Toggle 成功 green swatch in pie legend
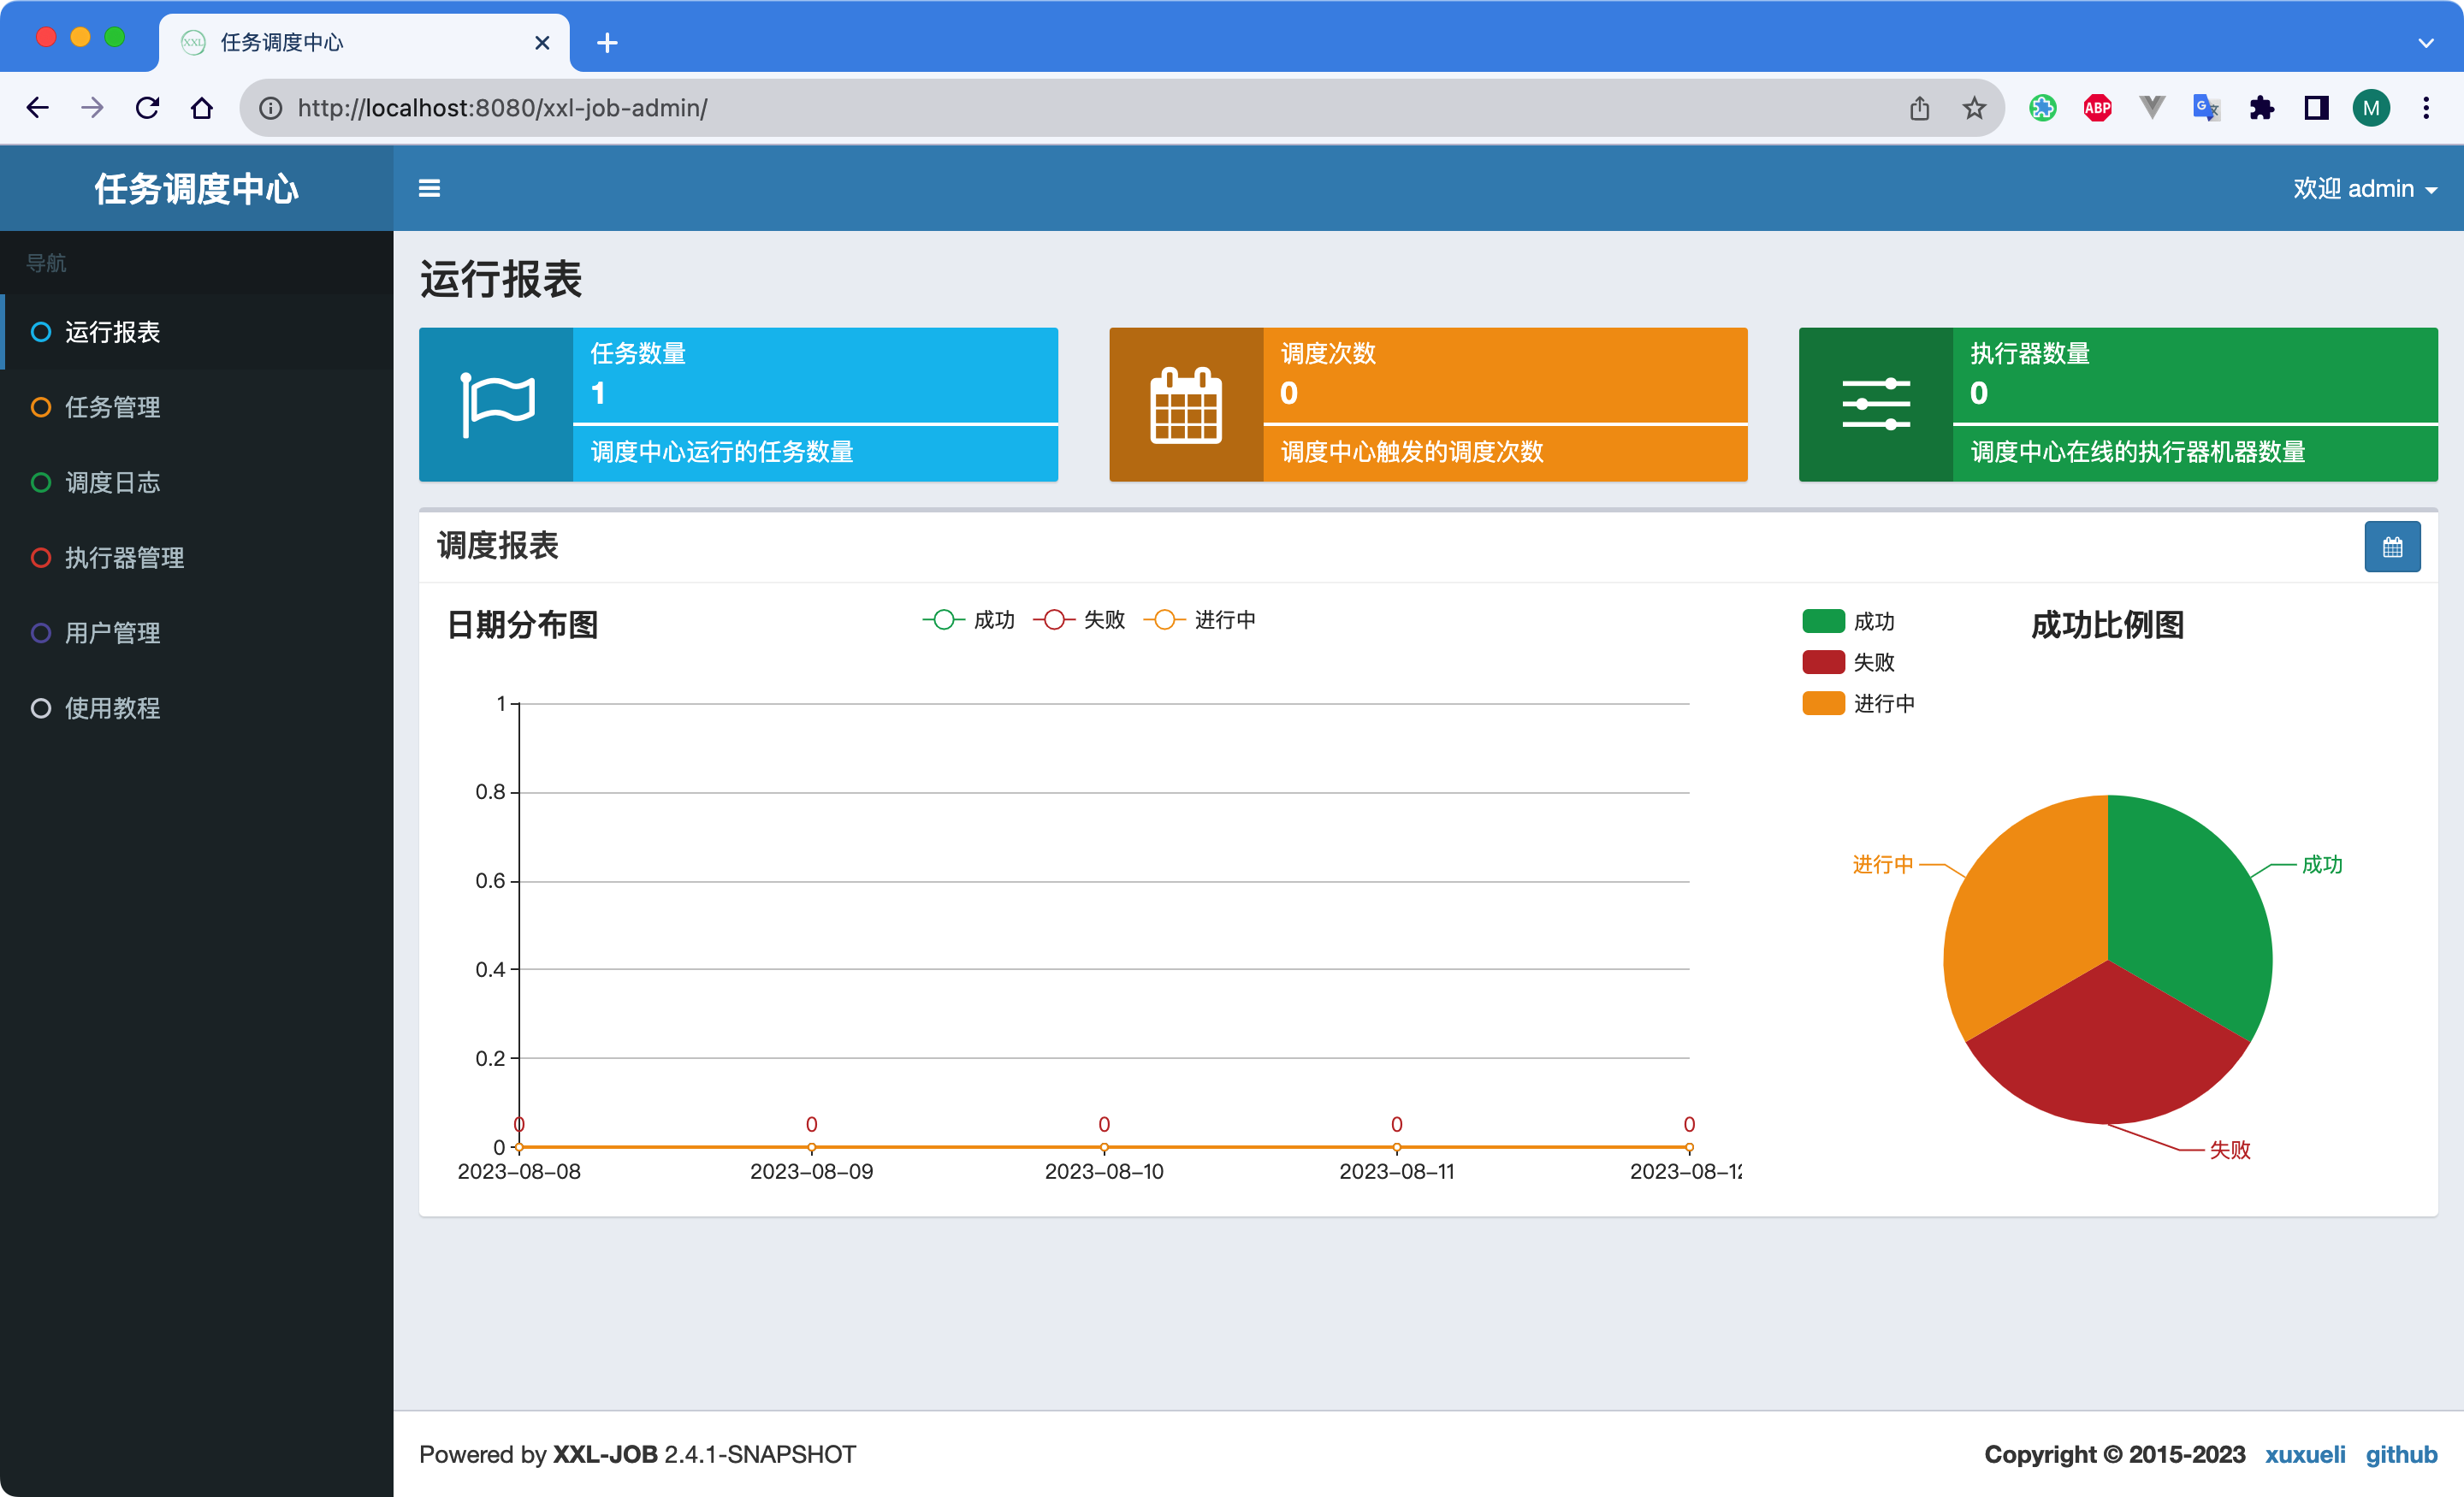2464x1497 pixels. [1823, 621]
